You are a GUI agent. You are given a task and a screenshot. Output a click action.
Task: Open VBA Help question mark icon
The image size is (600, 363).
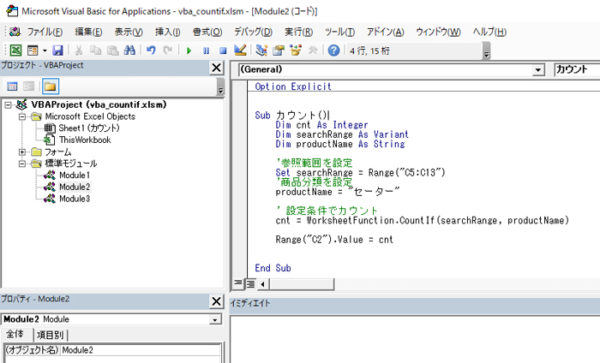[334, 50]
